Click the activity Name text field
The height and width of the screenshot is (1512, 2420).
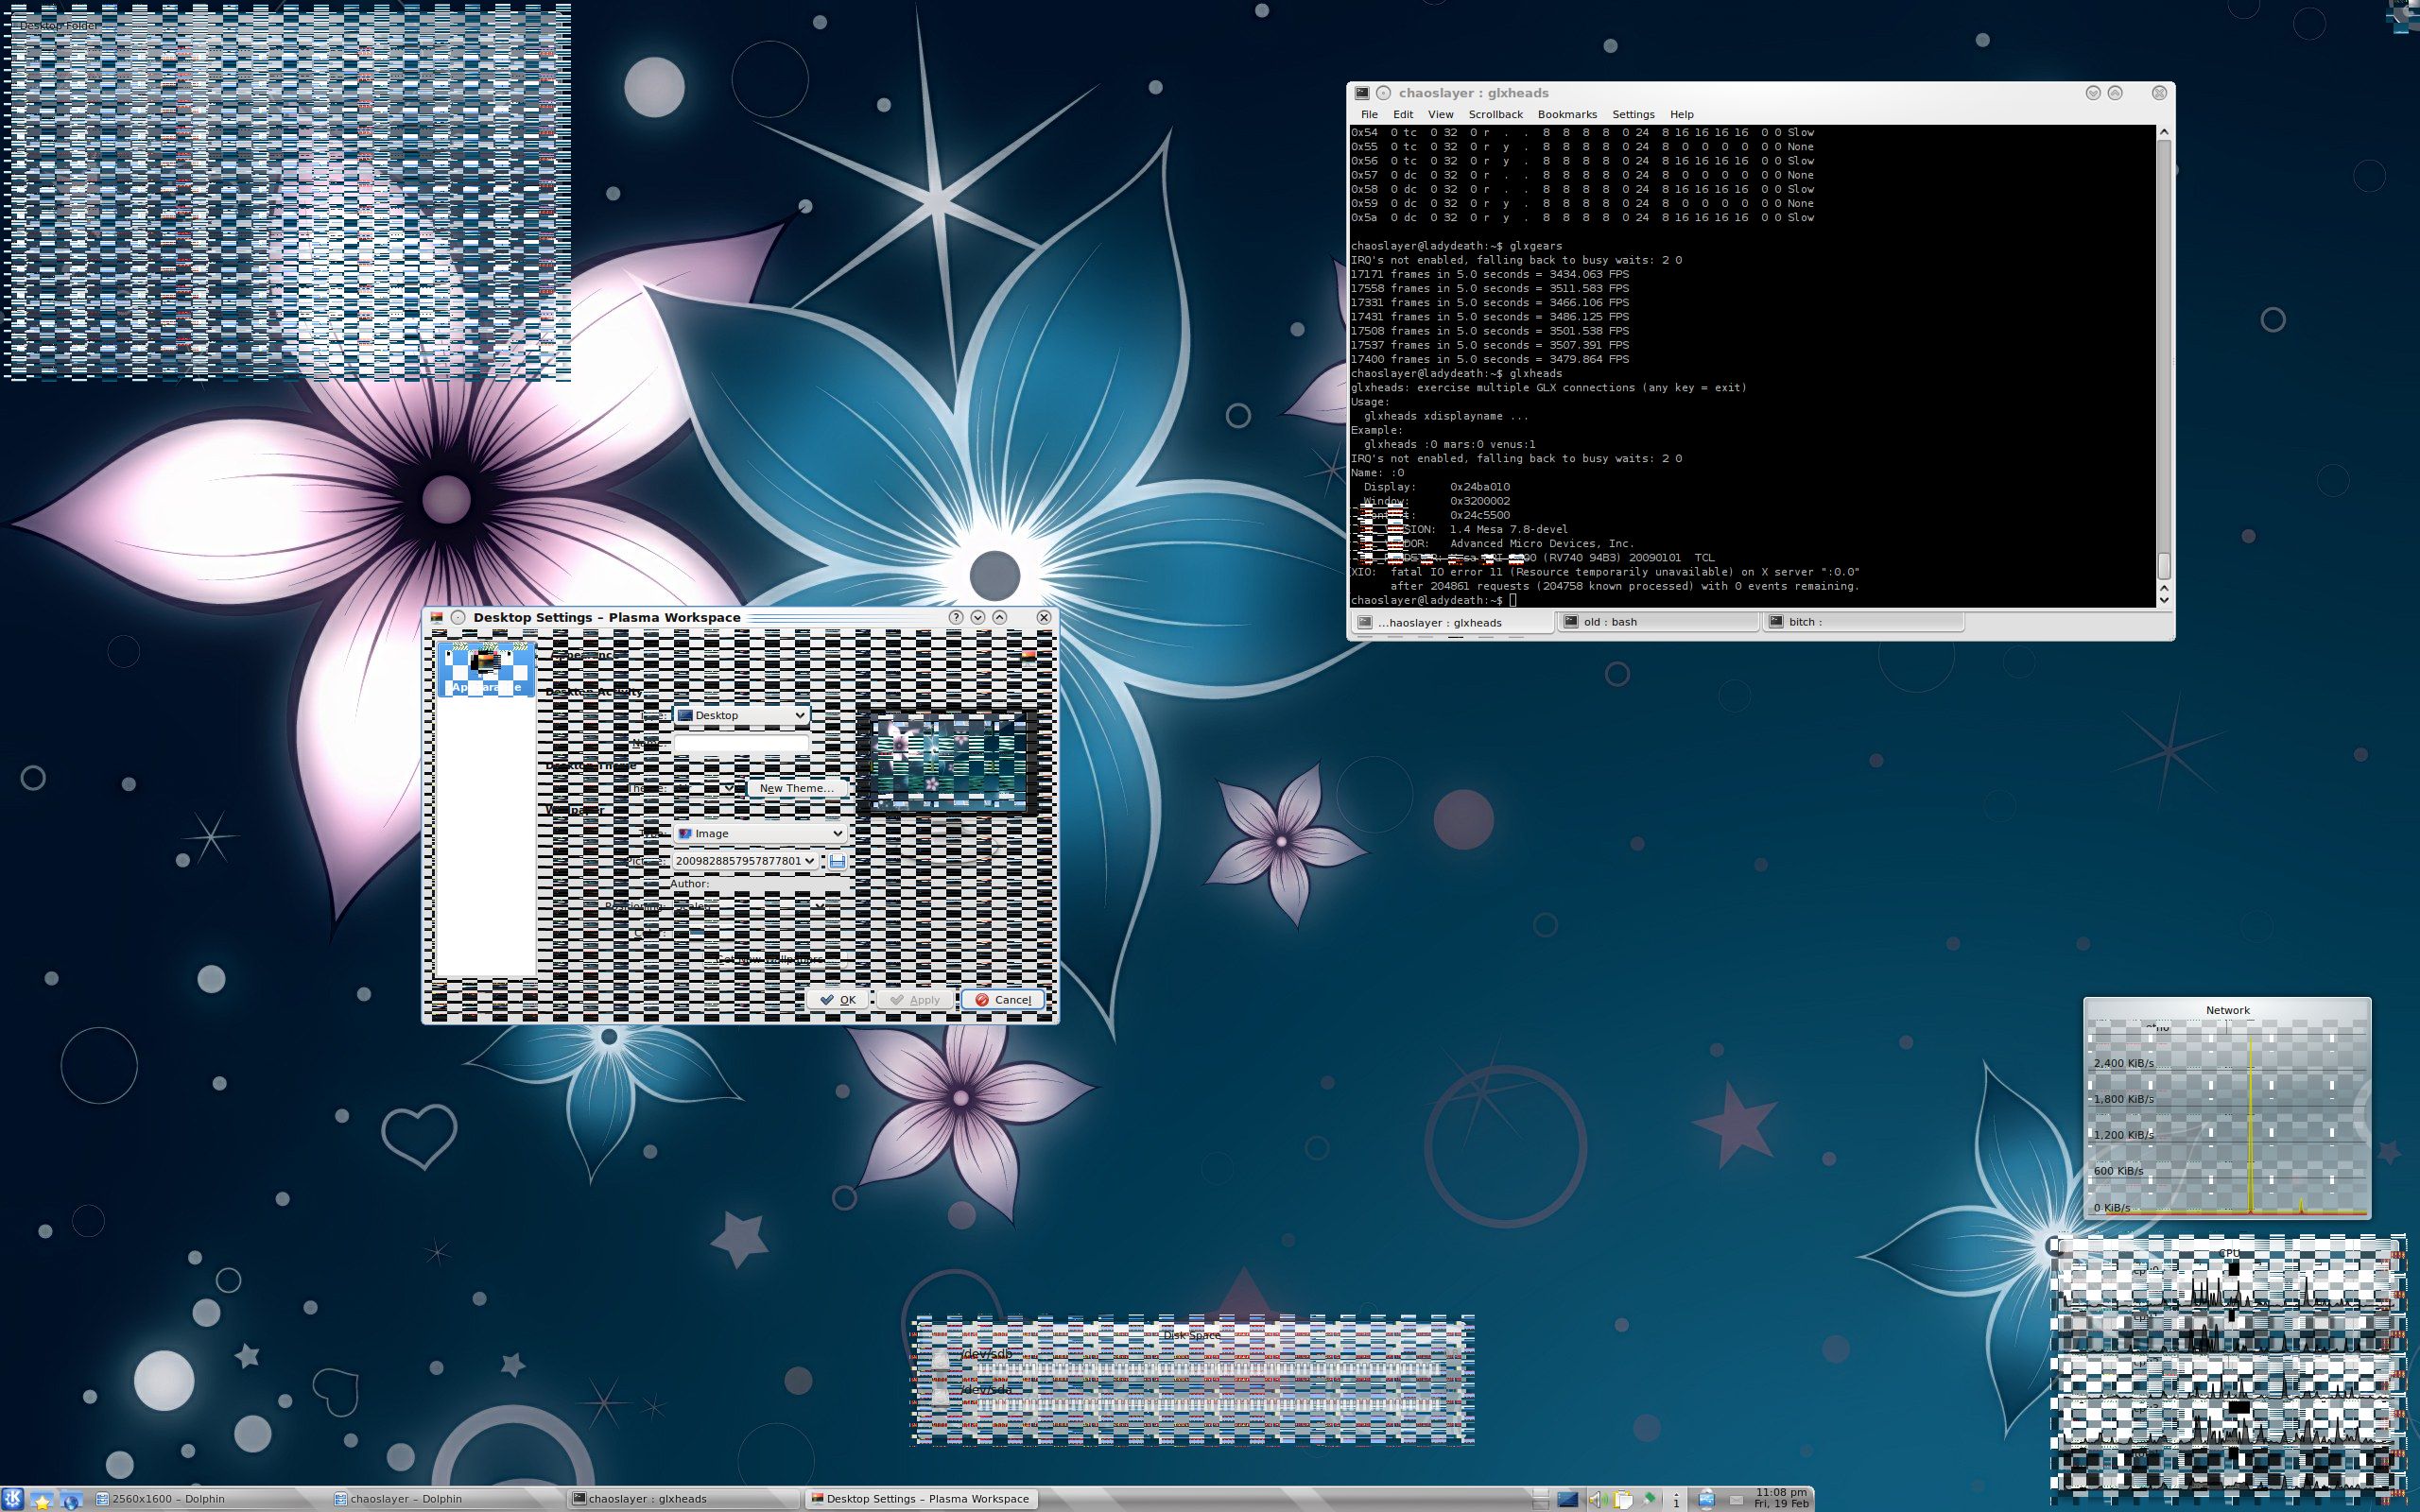(x=741, y=743)
